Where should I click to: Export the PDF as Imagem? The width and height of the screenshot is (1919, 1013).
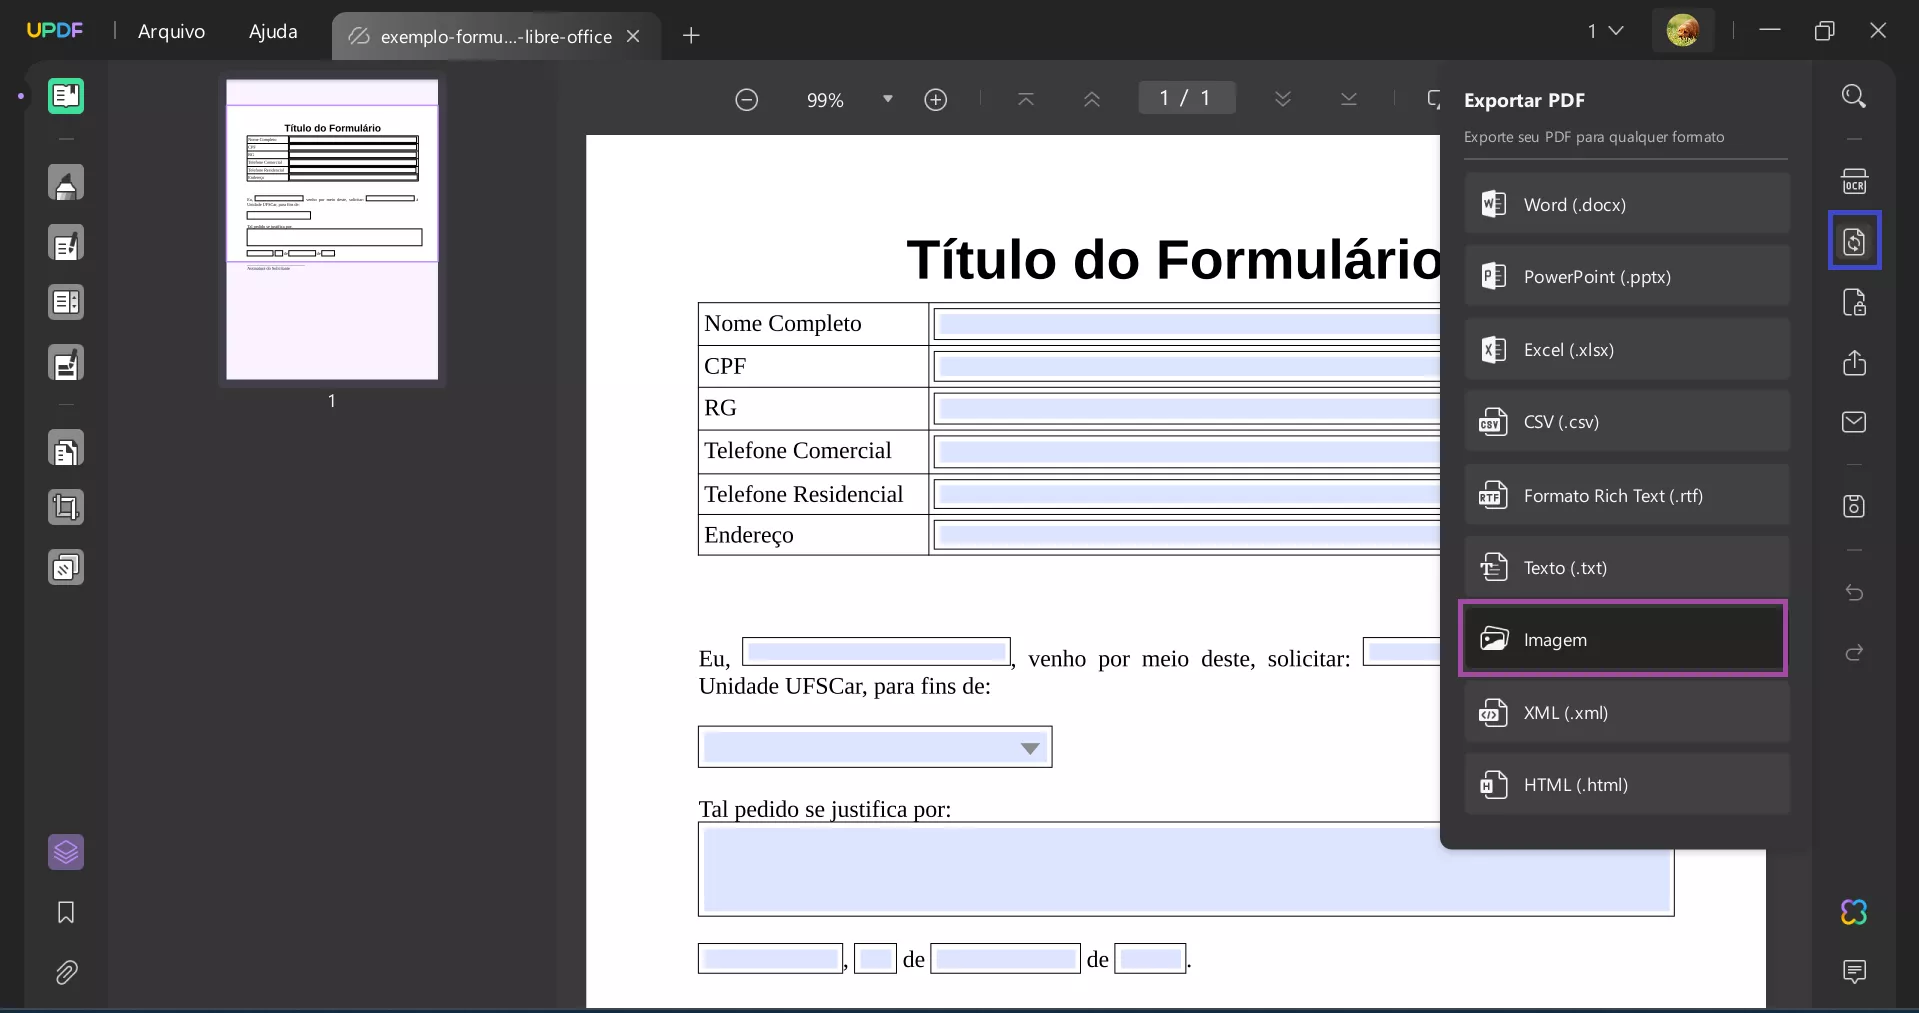[1623, 640]
